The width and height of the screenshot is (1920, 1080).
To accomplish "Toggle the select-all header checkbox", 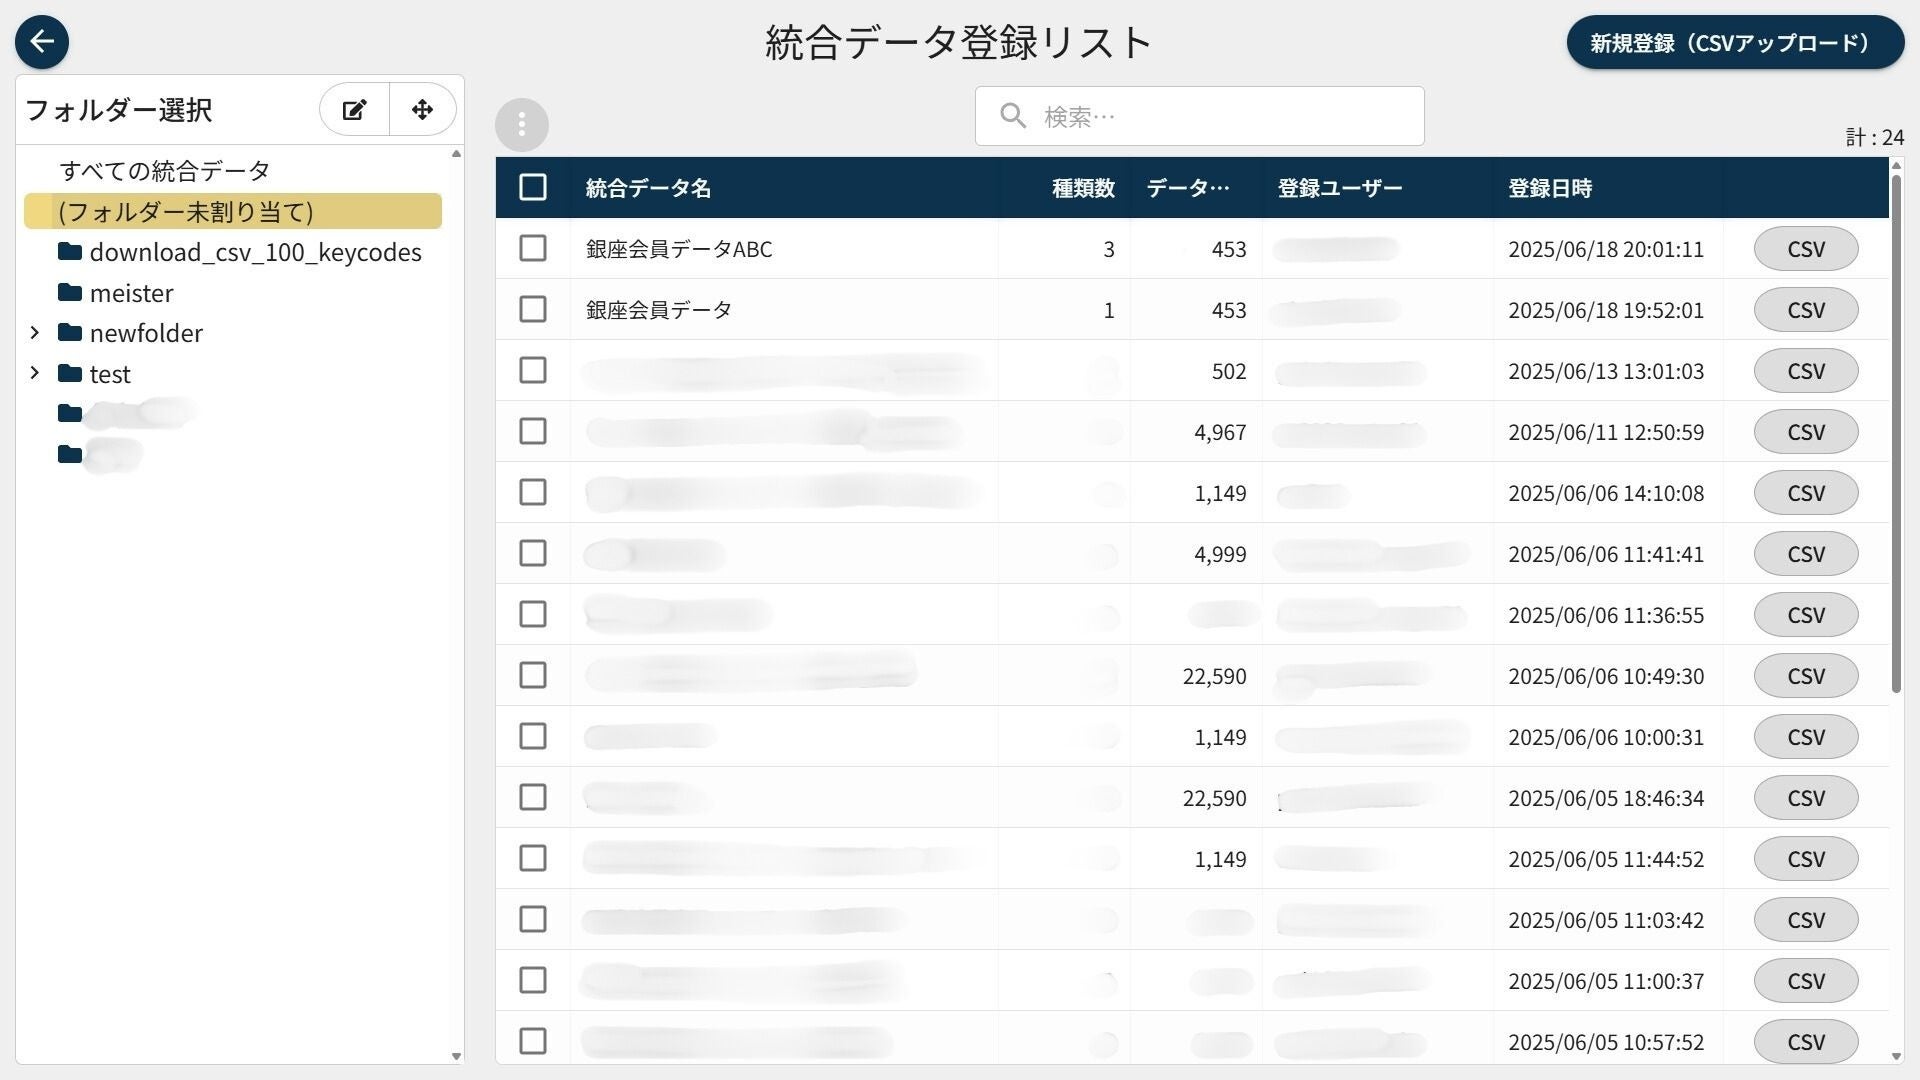I will pyautogui.click(x=533, y=187).
